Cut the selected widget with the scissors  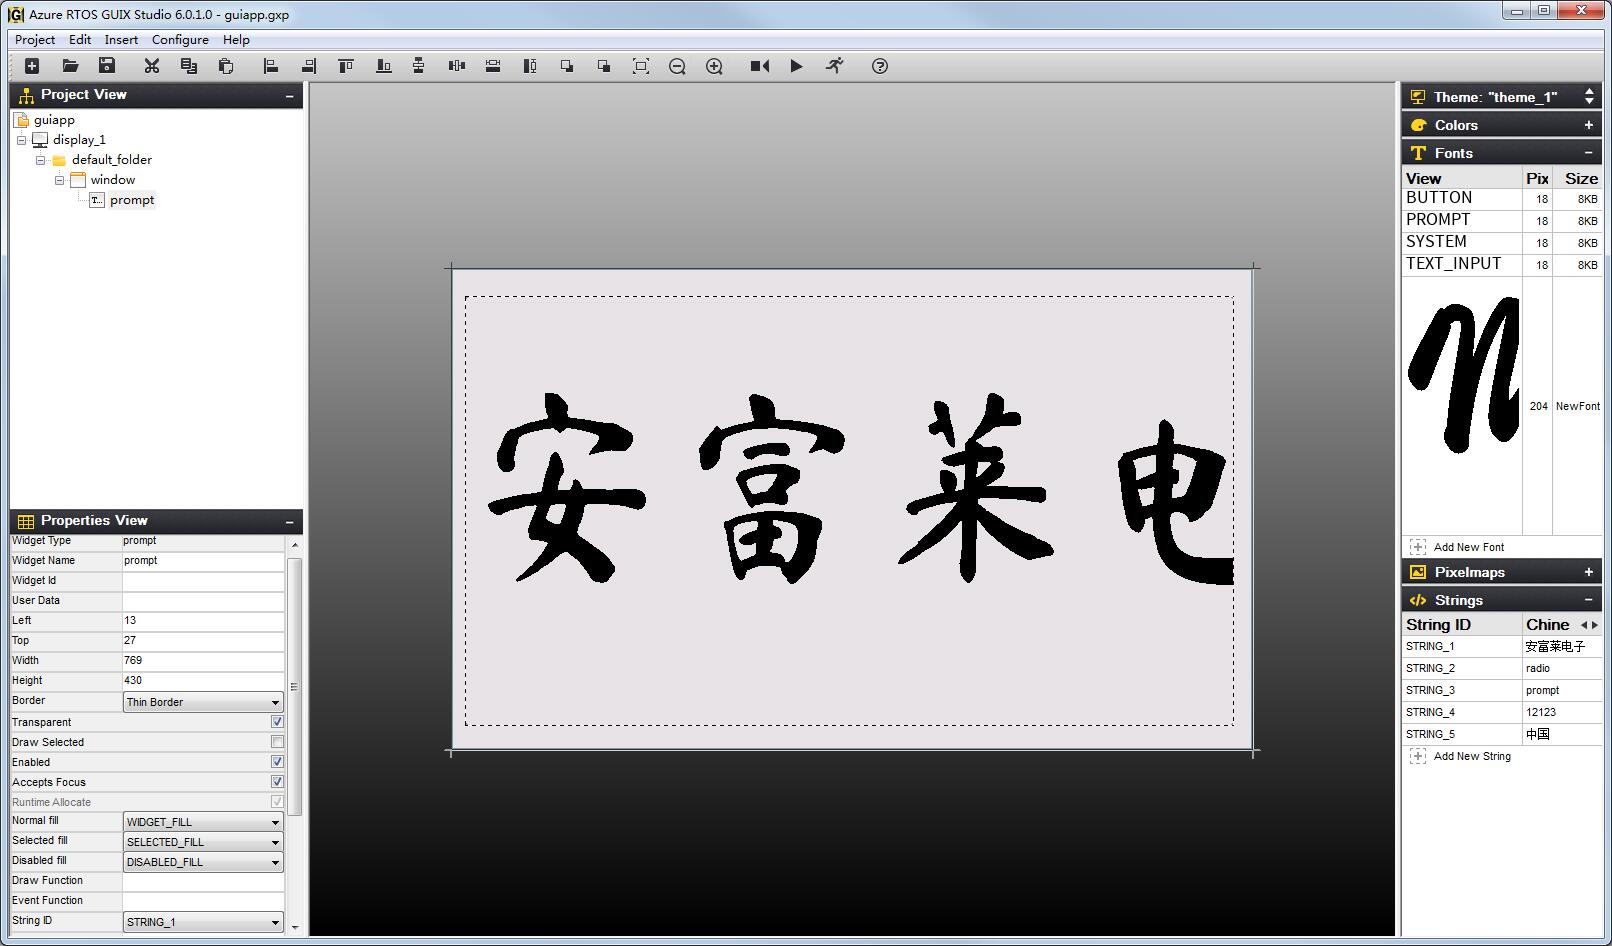[152, 66]
